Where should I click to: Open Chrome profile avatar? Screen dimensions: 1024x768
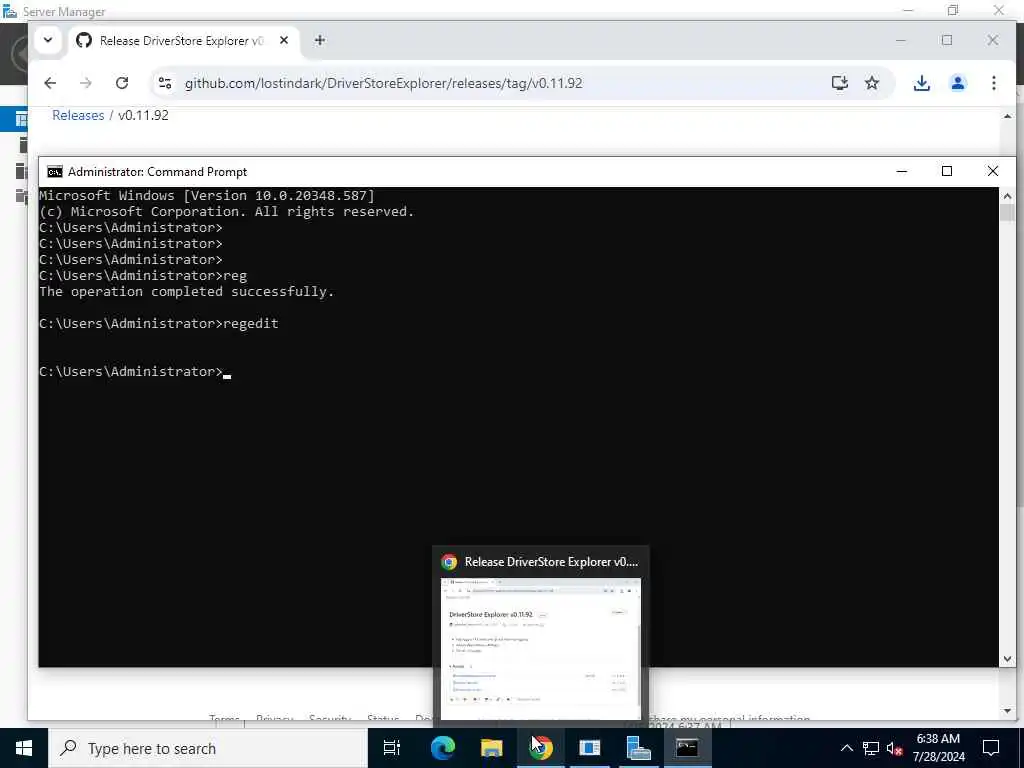957,83
